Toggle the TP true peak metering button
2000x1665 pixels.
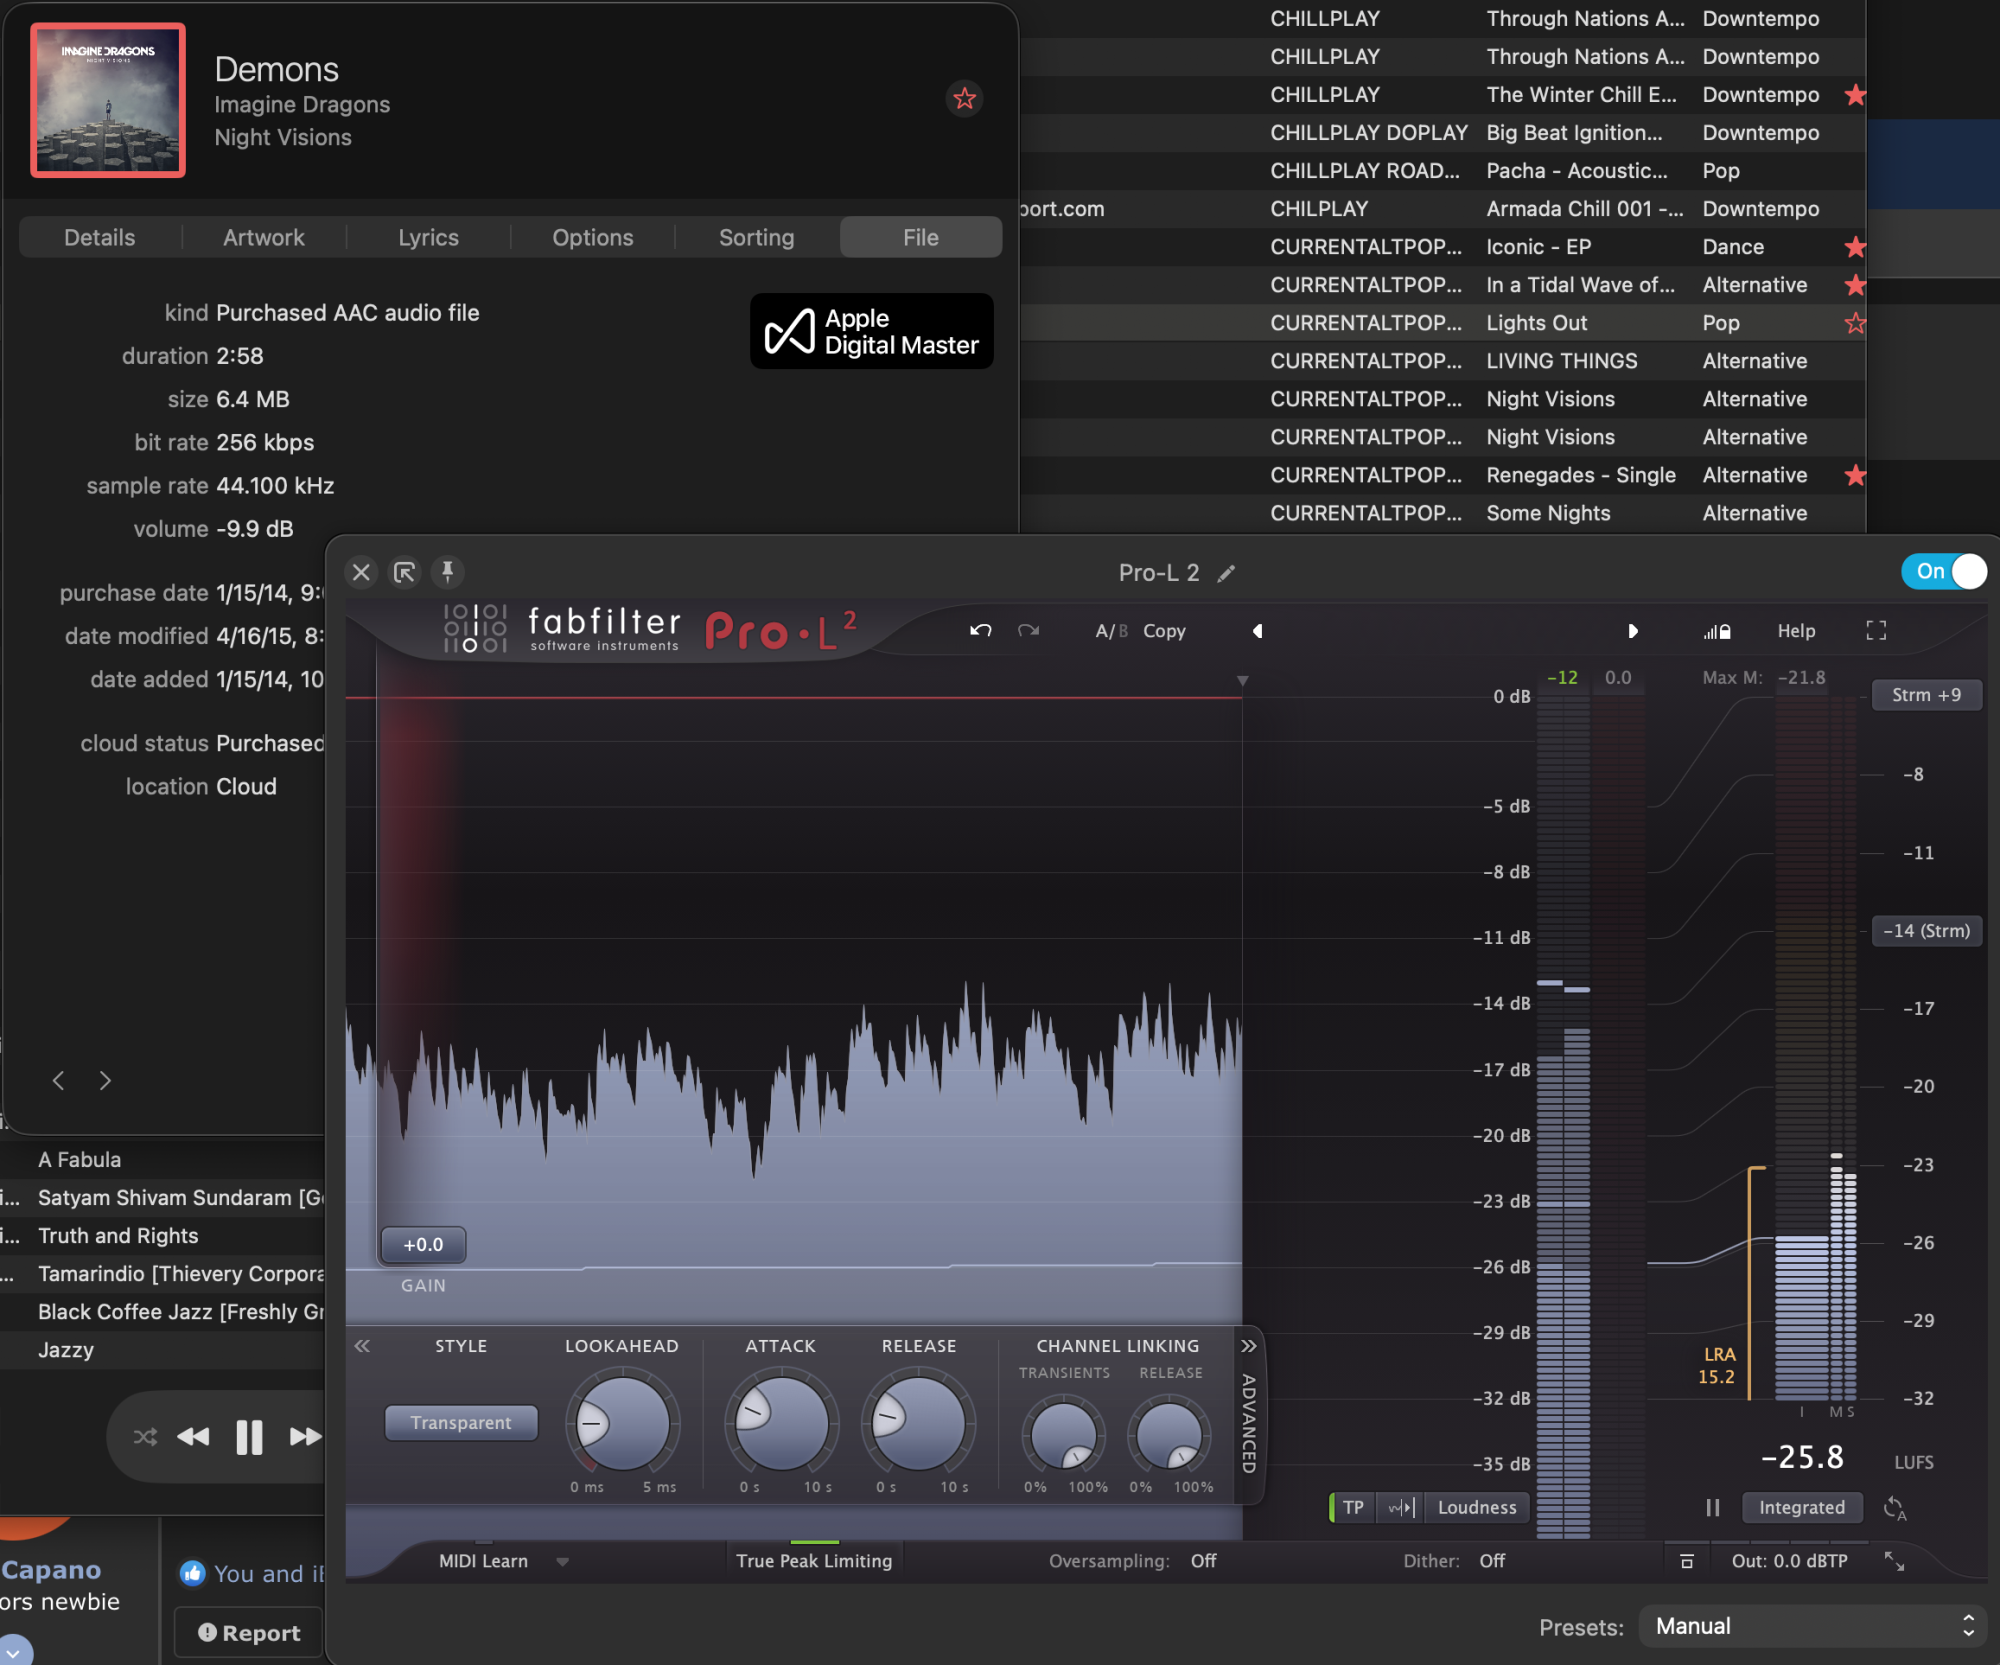click(x=1352, y=1507)
